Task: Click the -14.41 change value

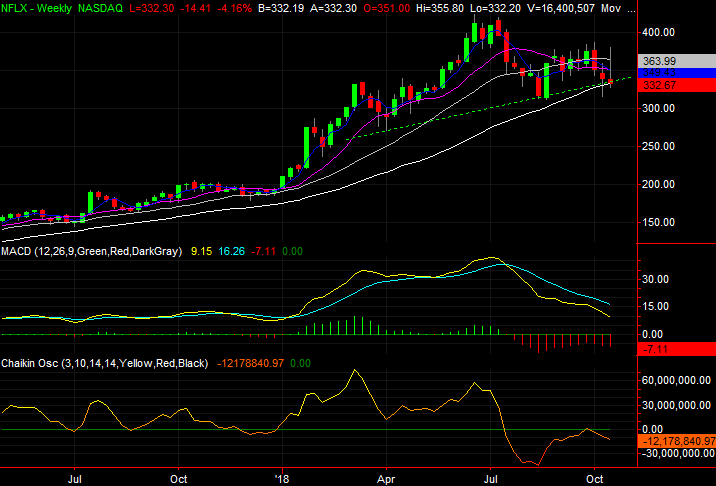Action: click(195, 8)
